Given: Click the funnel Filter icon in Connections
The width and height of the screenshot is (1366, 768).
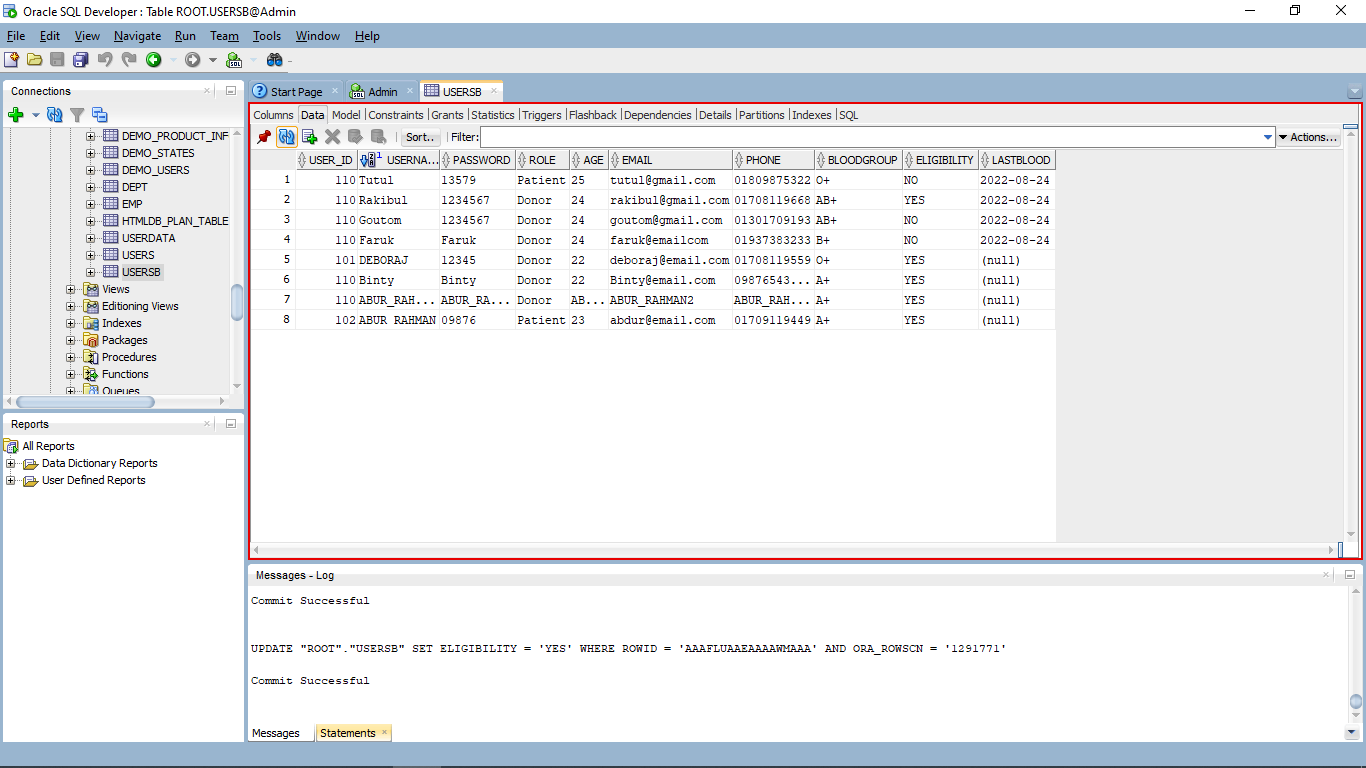Looking at the screenshot, I should click(x=77, y=115).
